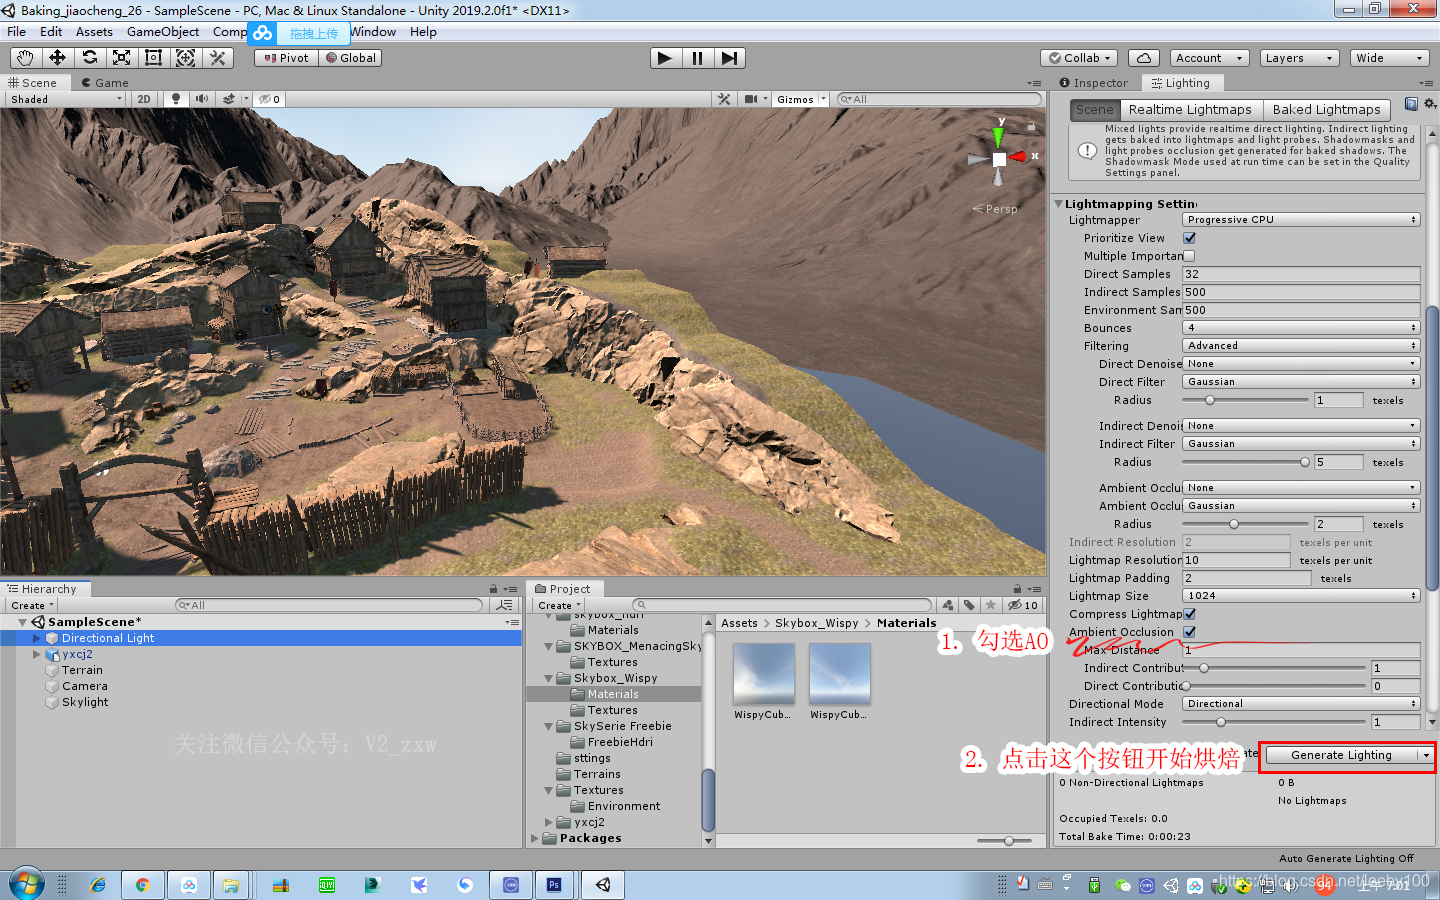Select the Rect transform tool
The height and width of the screenshot is (900, 1440).
click(x=153, y=58)
